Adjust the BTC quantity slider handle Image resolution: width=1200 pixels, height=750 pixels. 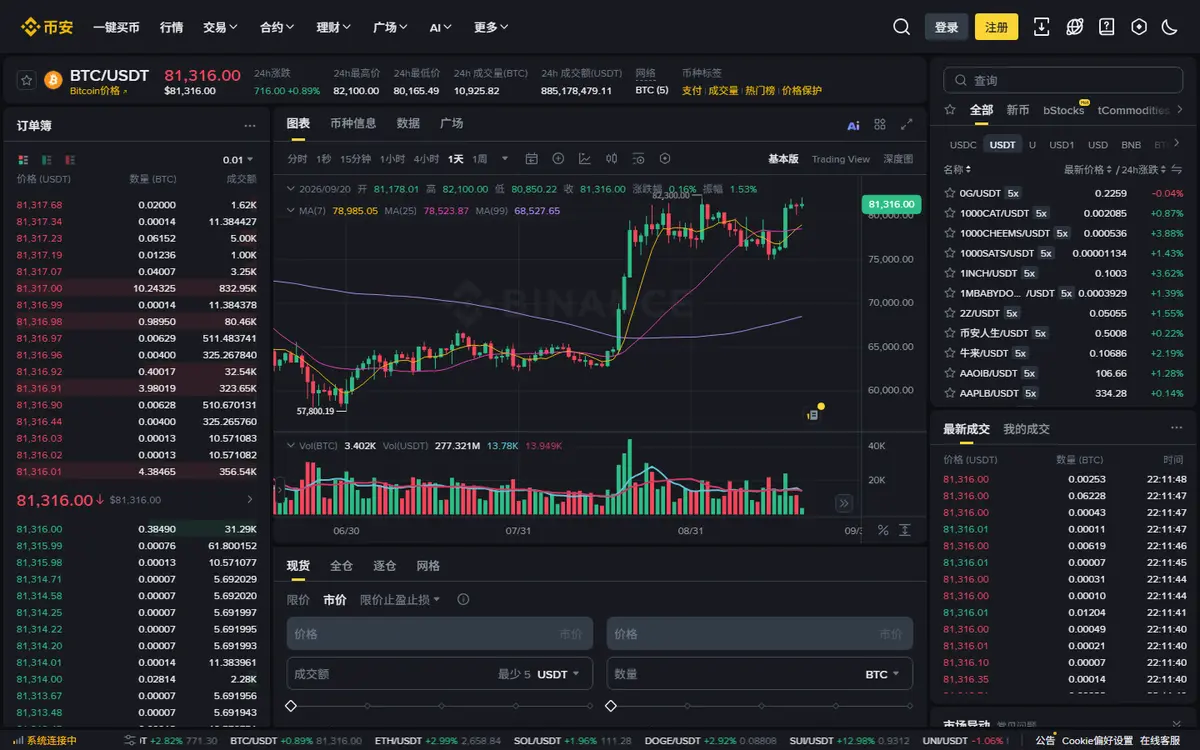611,706
